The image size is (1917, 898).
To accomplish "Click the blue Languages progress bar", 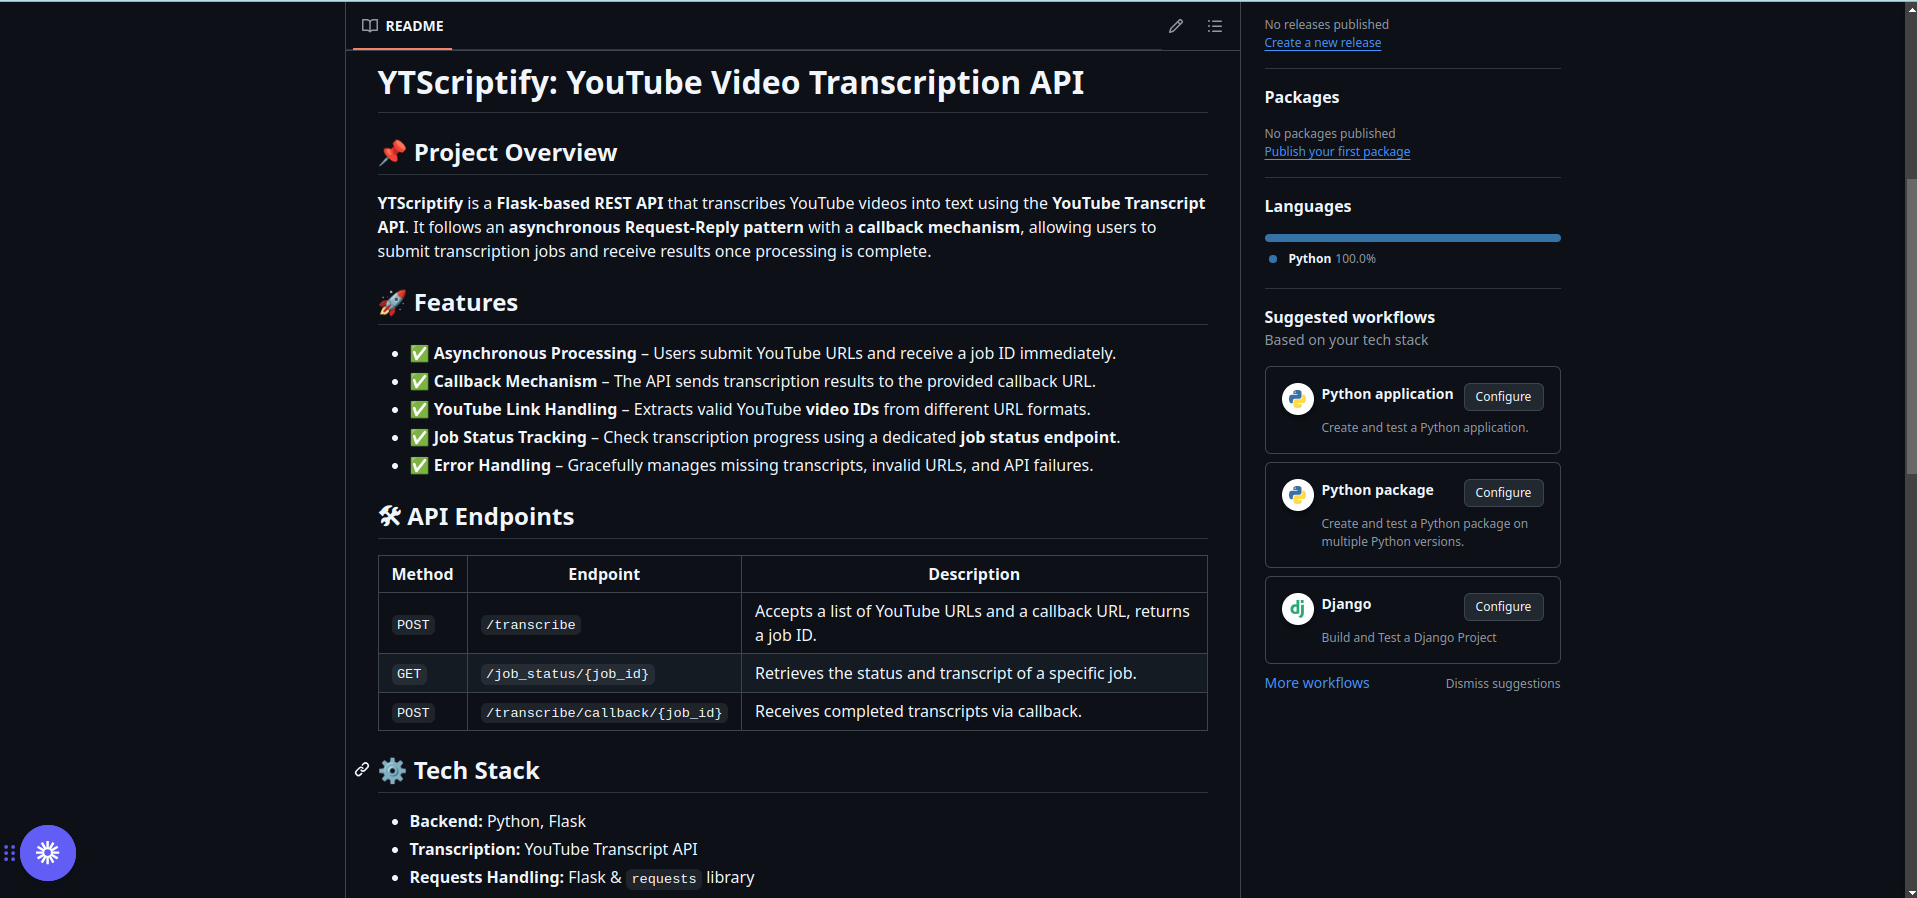I will tap(1412, 238).
